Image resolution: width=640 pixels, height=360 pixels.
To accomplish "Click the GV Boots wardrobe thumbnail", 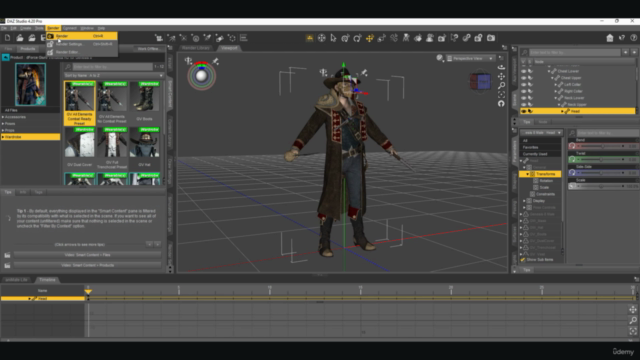I will click(x=144, y=98).
